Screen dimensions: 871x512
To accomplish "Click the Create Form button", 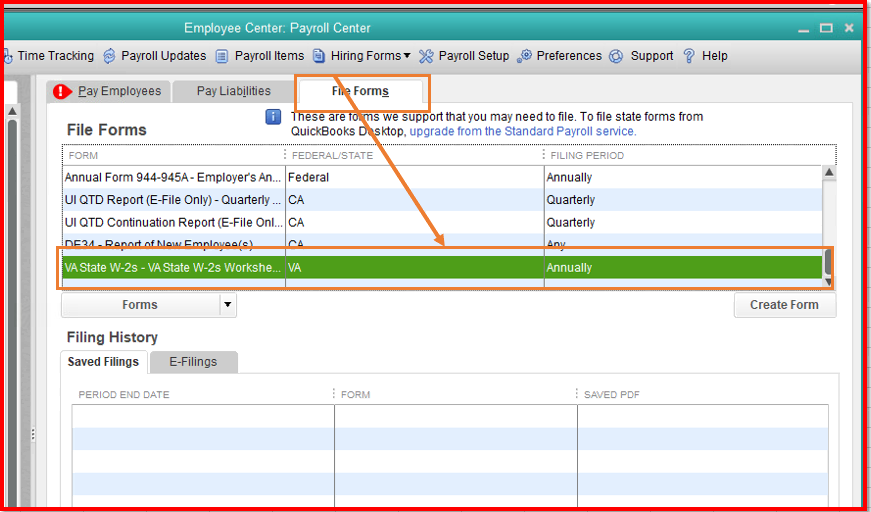I will [x=784, y=305].
